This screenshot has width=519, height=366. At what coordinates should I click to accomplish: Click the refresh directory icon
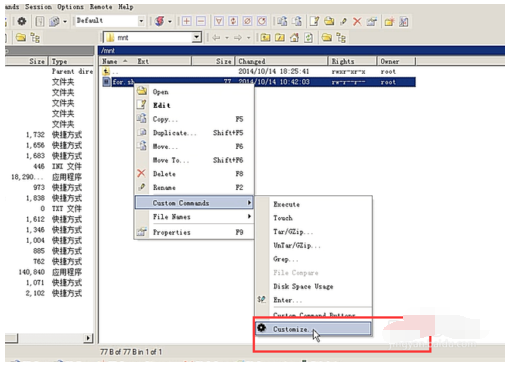coord(309,38)
